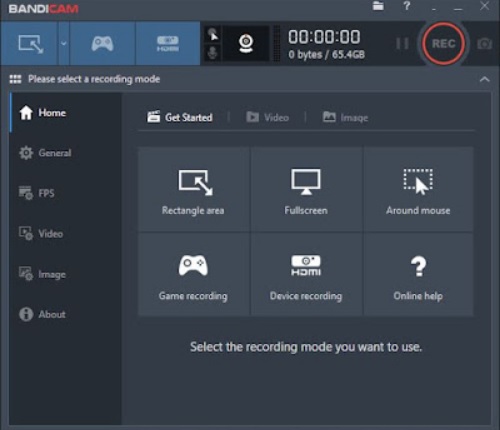Select screen recording mode in top toolbar

30,44
